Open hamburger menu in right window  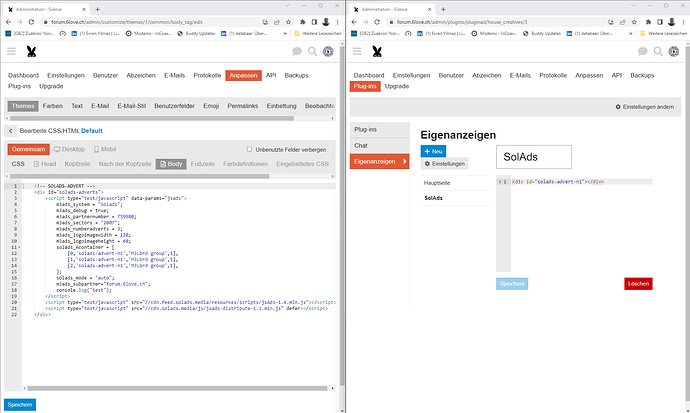coord(357,51)
